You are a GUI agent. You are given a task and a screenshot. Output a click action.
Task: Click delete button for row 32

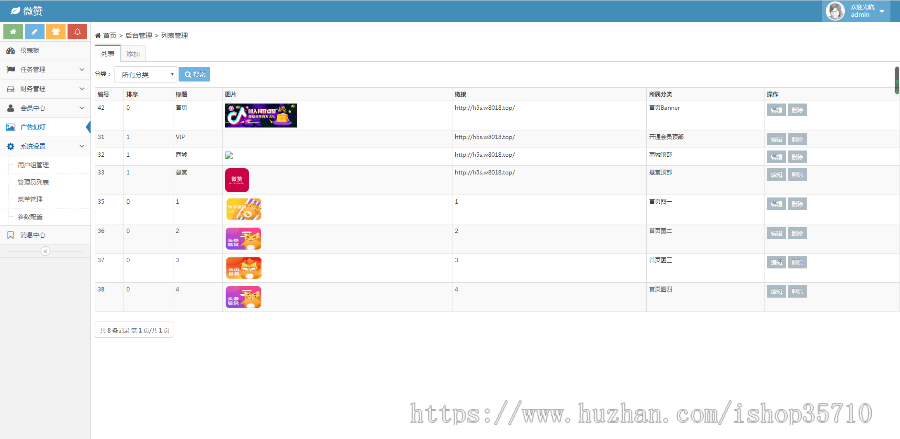[797, 157]
